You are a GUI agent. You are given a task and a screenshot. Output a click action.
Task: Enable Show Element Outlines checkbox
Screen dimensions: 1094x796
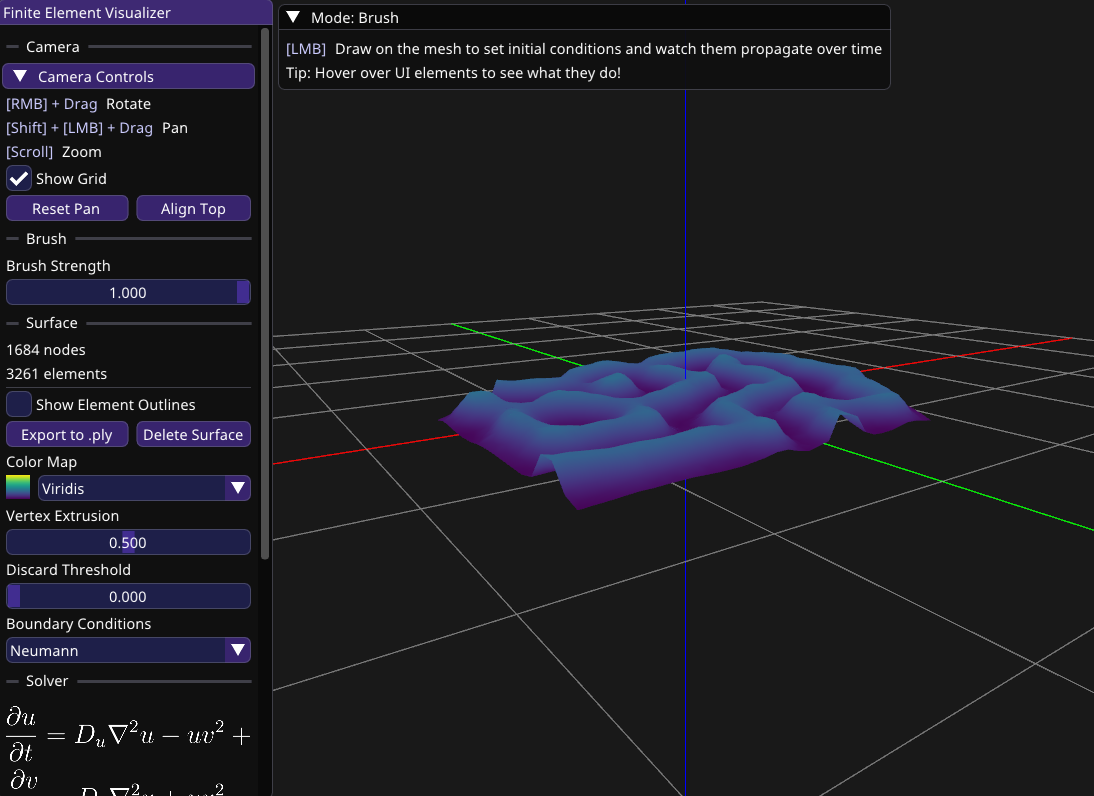(x=19, y=405)
